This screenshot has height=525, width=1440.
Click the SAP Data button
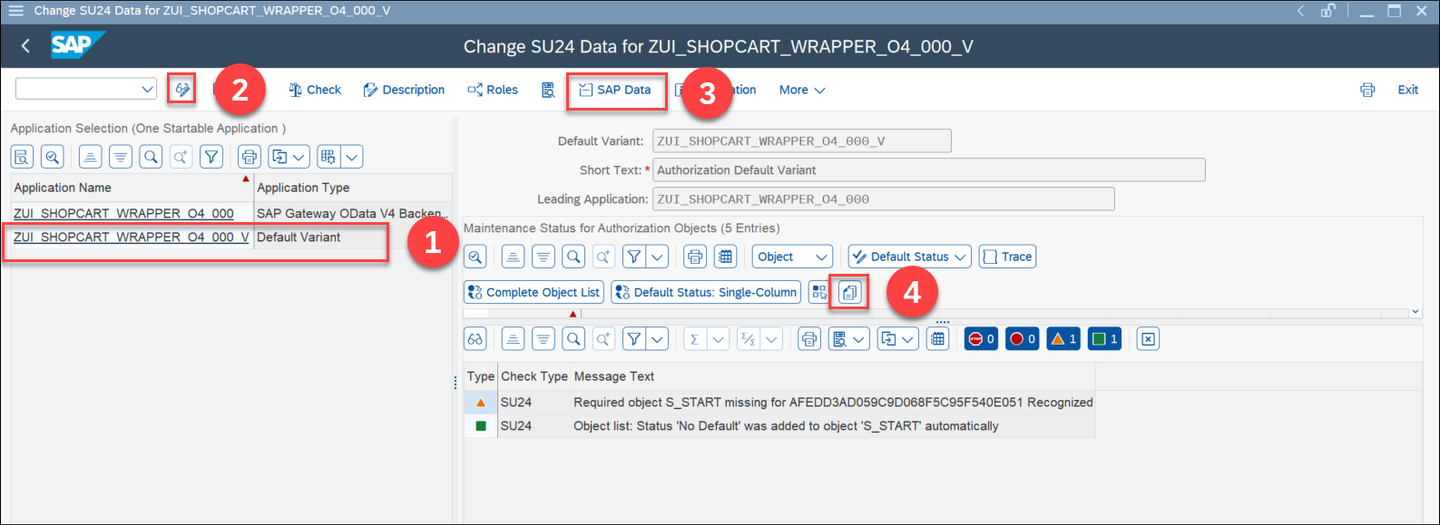[x=615, y=89]
